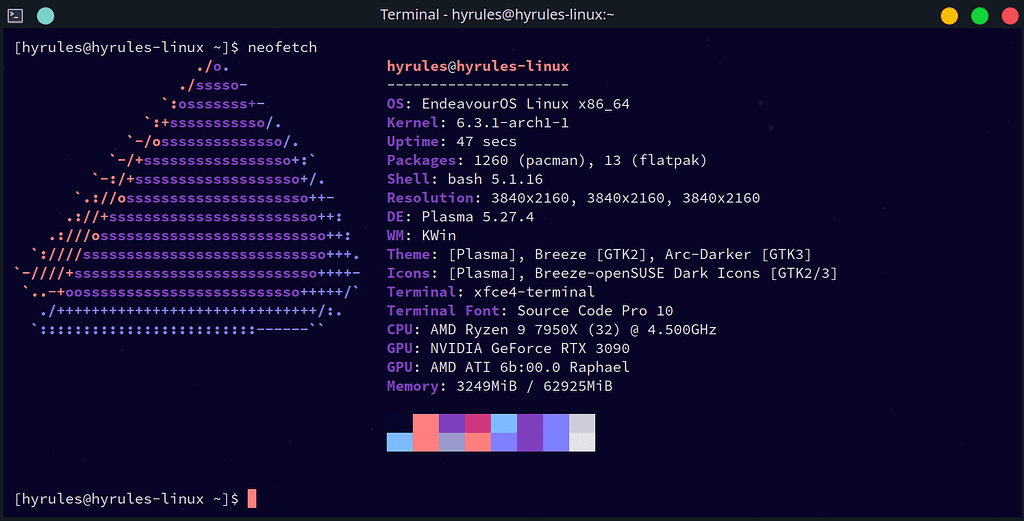1024x521 pixels.
Task: Click the dashed separator line under the header
Action: point(477,85)
